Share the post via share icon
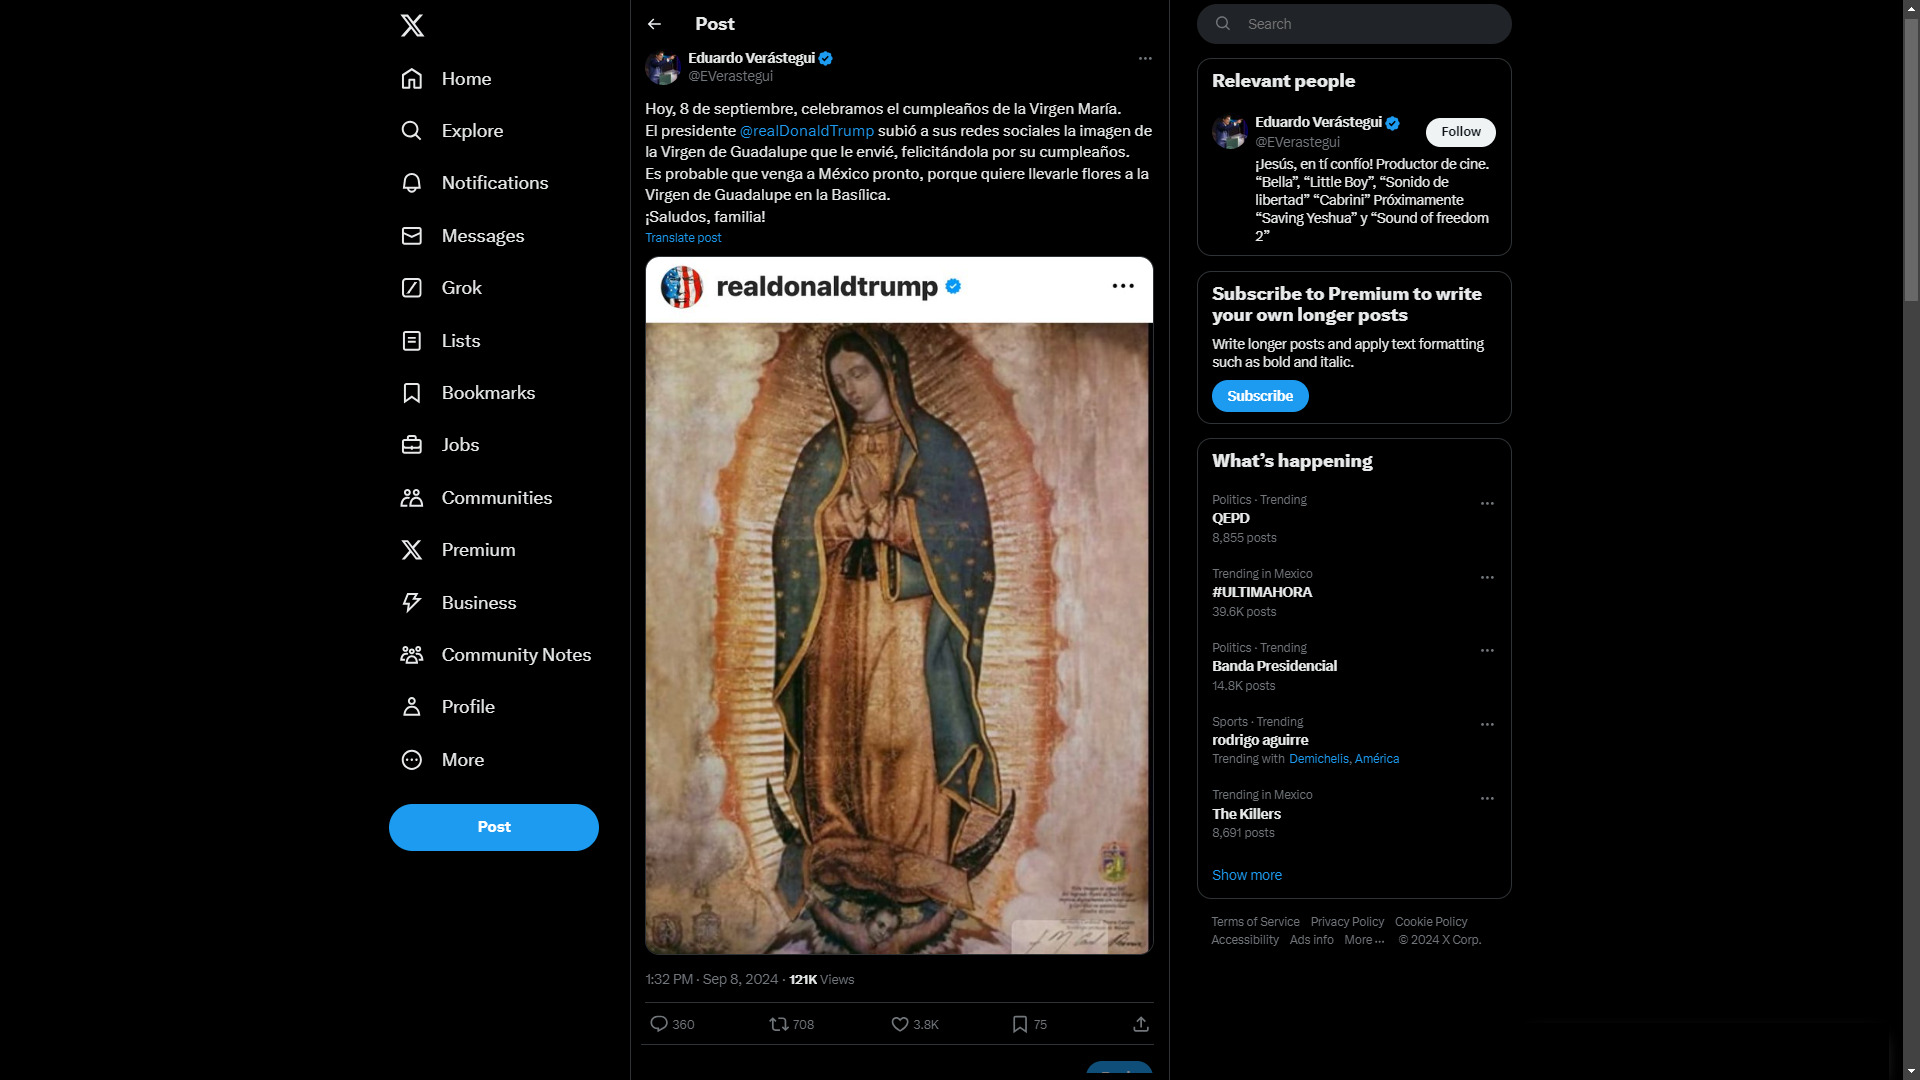 coord(1141,1024)
